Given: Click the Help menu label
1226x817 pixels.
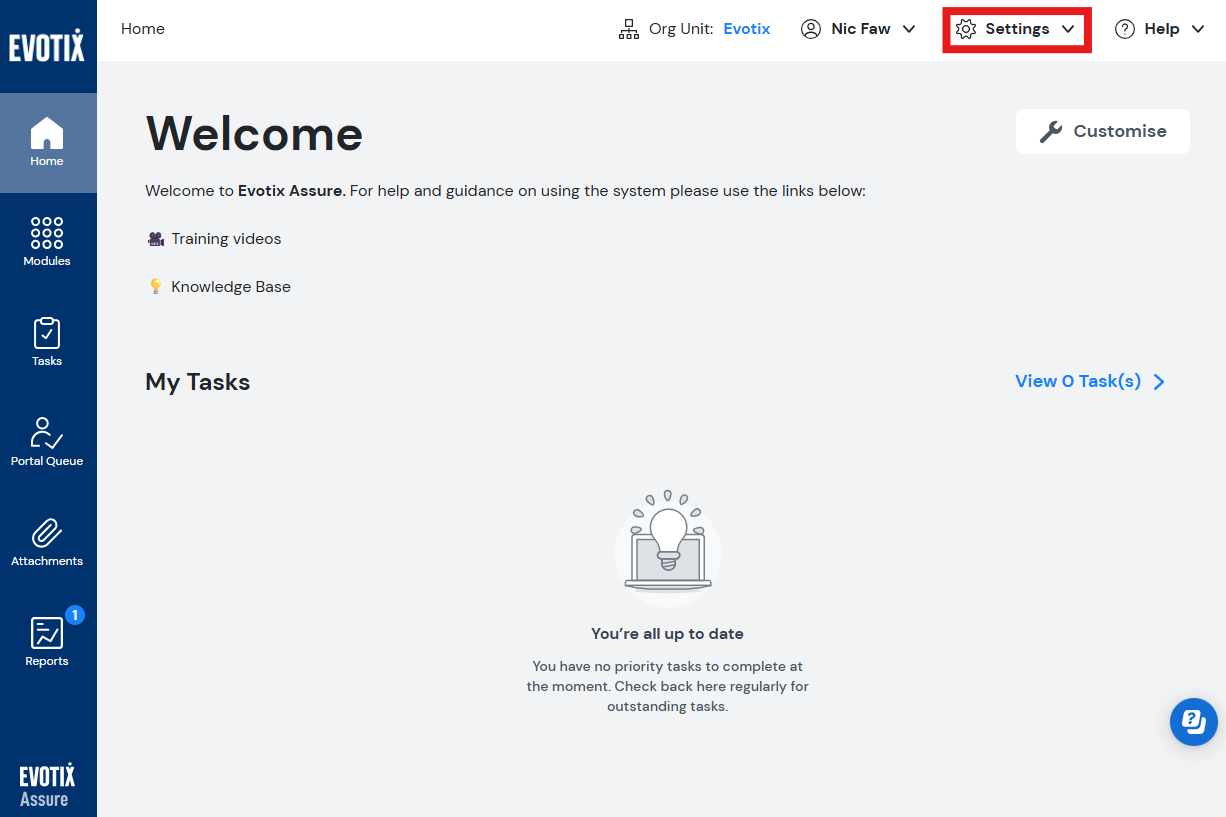Looking at the screenshot, I should point(1162,29).
